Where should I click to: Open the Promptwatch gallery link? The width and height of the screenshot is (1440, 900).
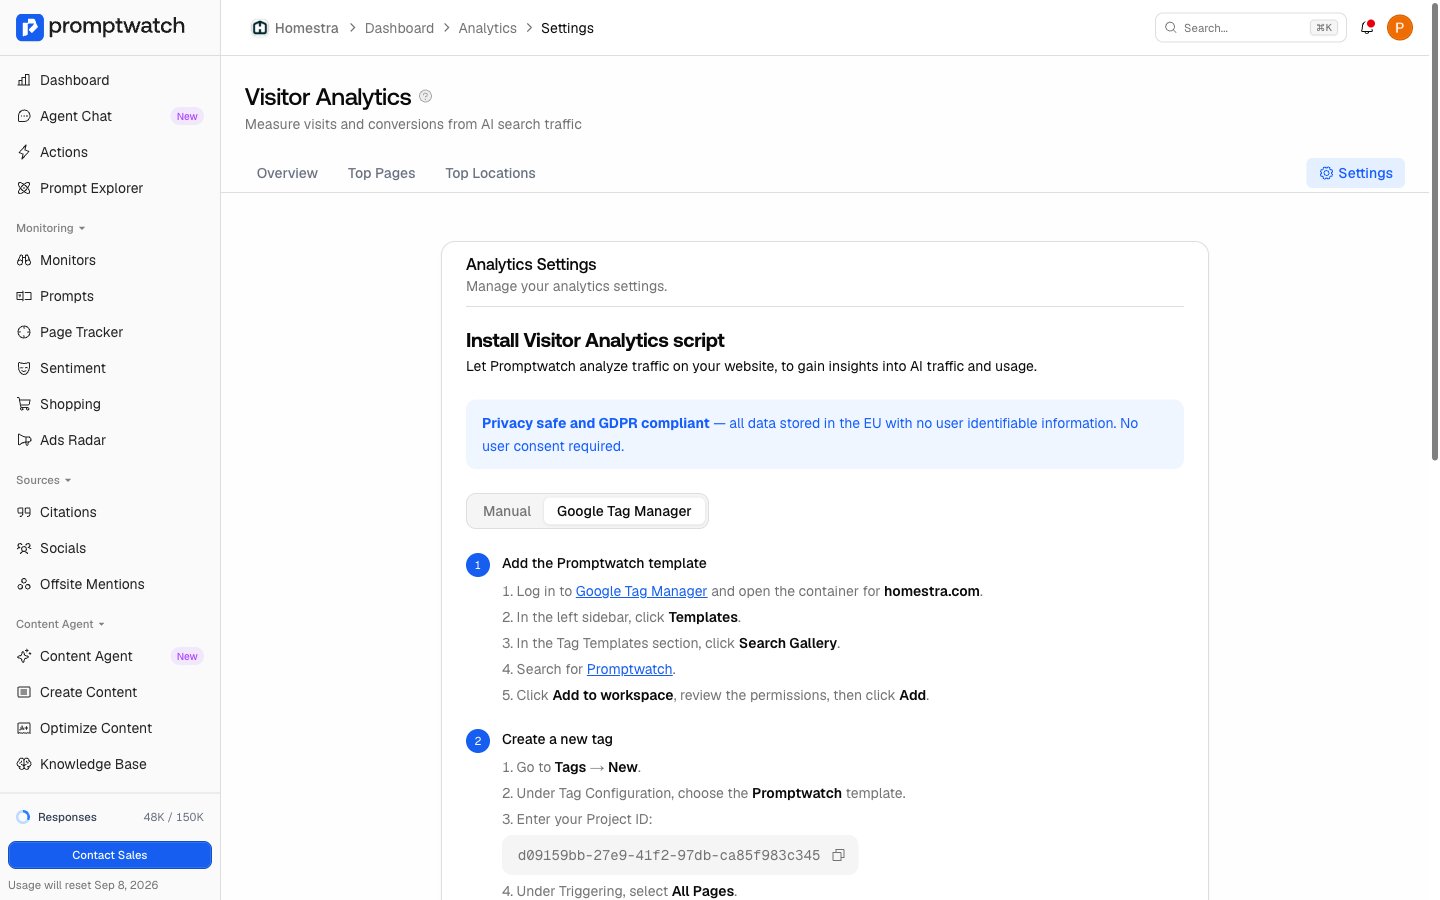[629, 669]
